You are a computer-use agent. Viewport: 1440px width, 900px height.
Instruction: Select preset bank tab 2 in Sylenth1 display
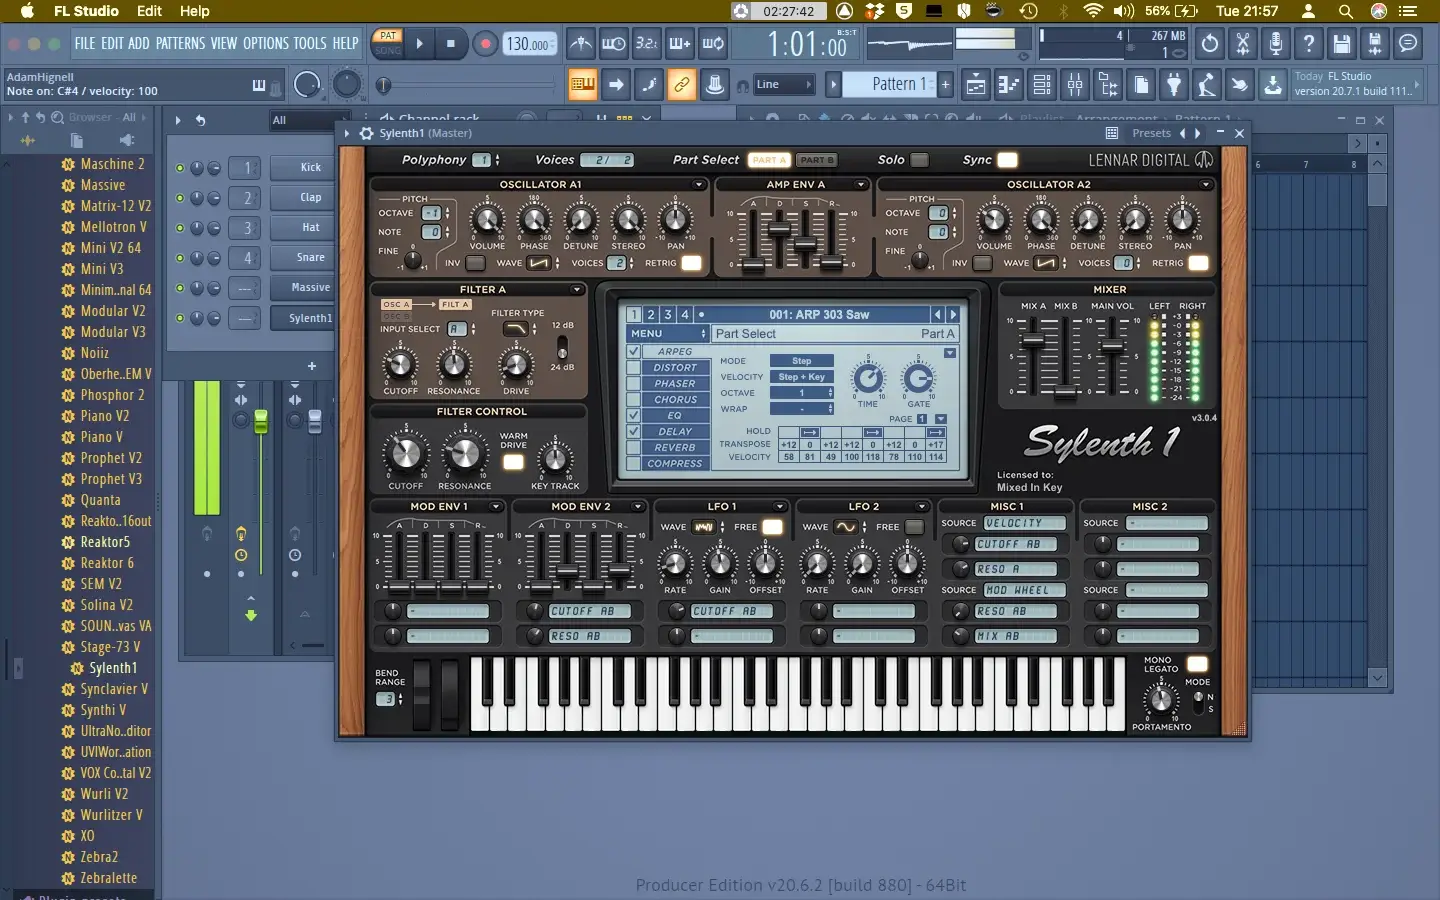coord(651,314)
